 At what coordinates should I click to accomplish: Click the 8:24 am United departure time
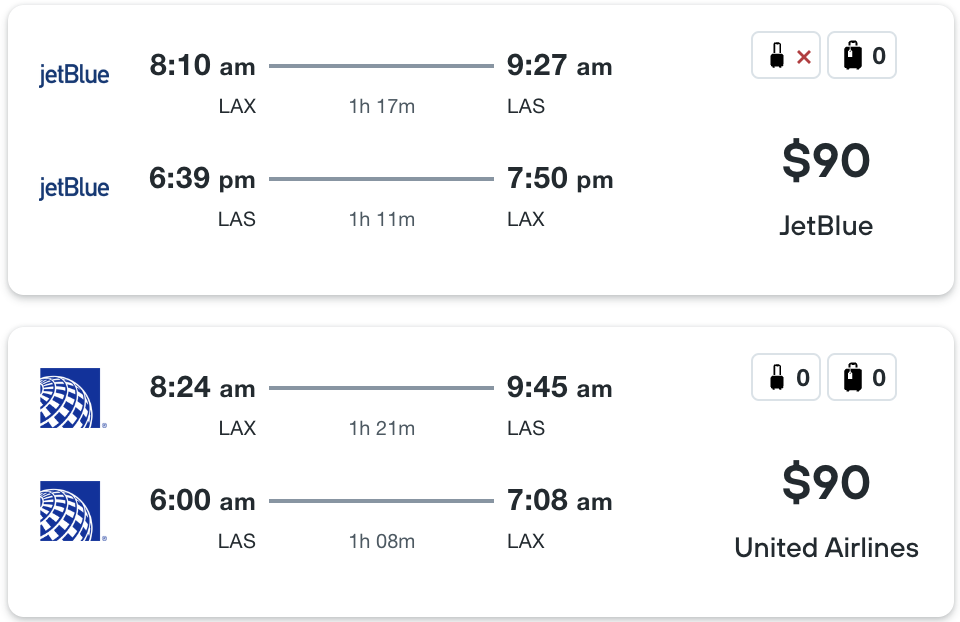click(x=202, y=388)
